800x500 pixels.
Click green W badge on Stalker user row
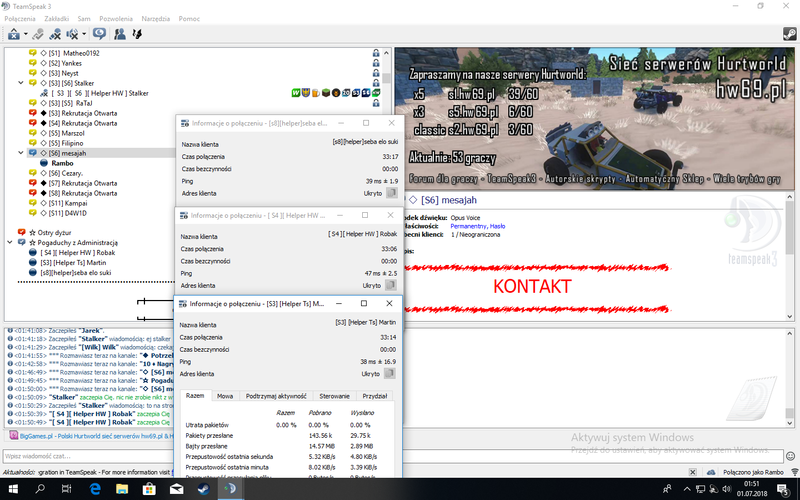pos(295,93)
